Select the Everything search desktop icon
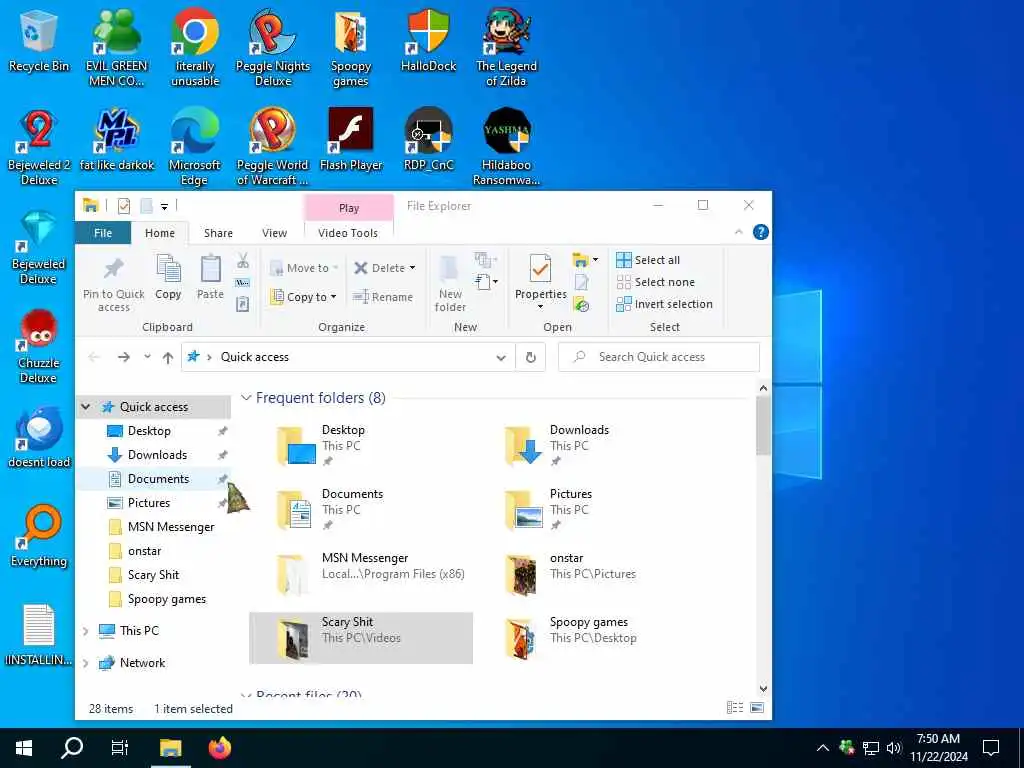1024x768 pixels. point(39,536)
